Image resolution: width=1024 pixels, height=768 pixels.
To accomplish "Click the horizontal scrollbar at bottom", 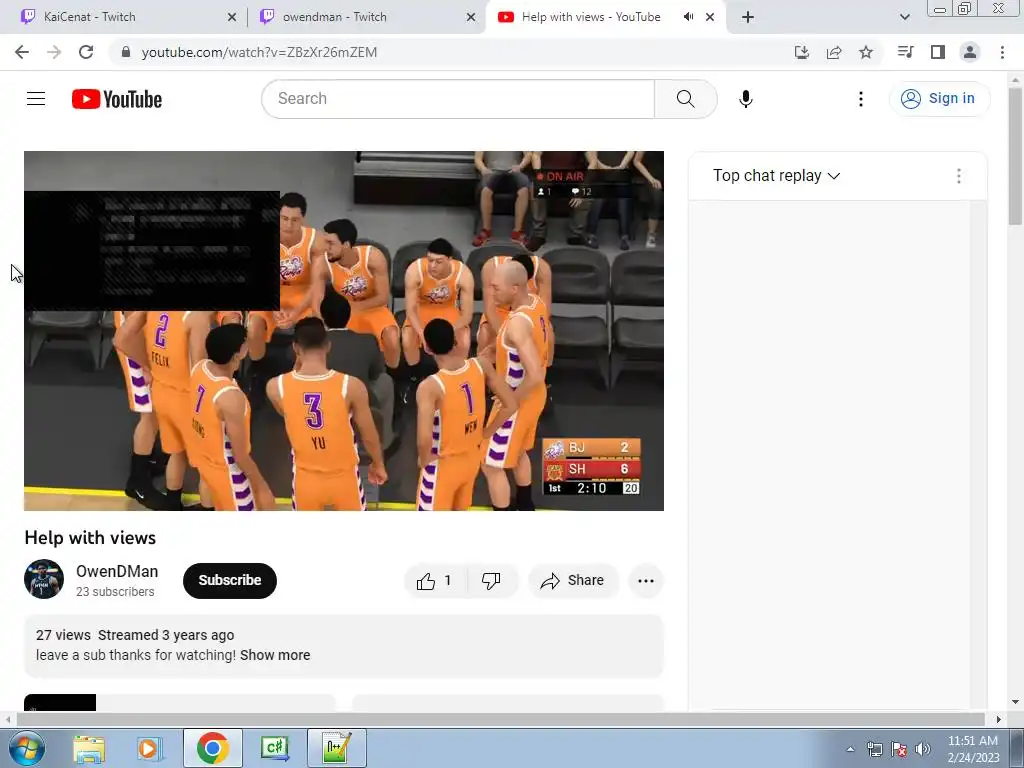I will point(500,719).
